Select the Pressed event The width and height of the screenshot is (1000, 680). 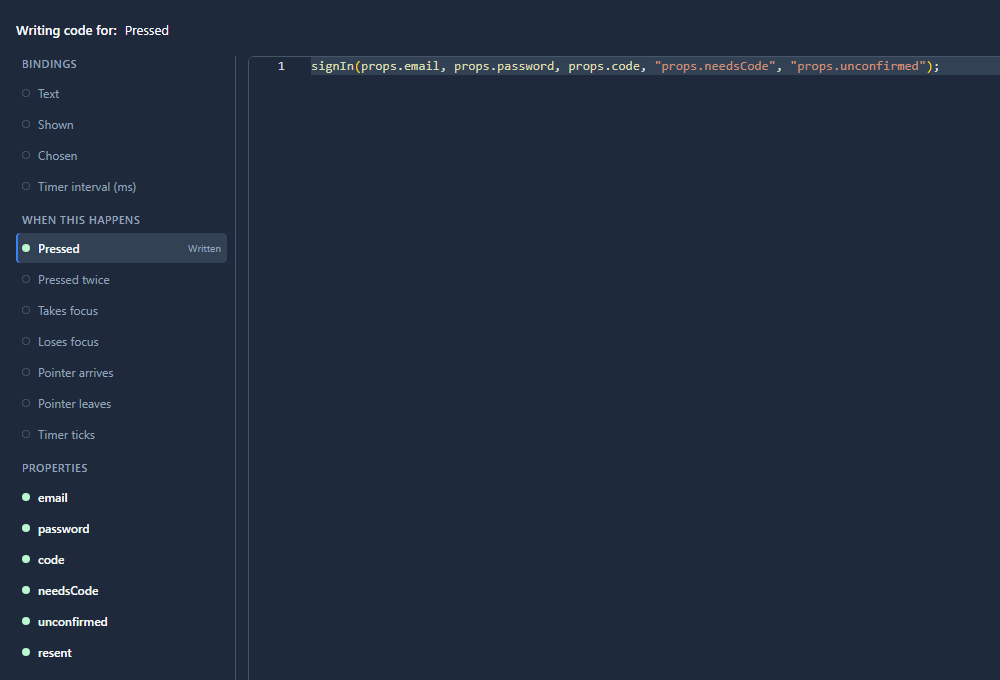(121, 248)
